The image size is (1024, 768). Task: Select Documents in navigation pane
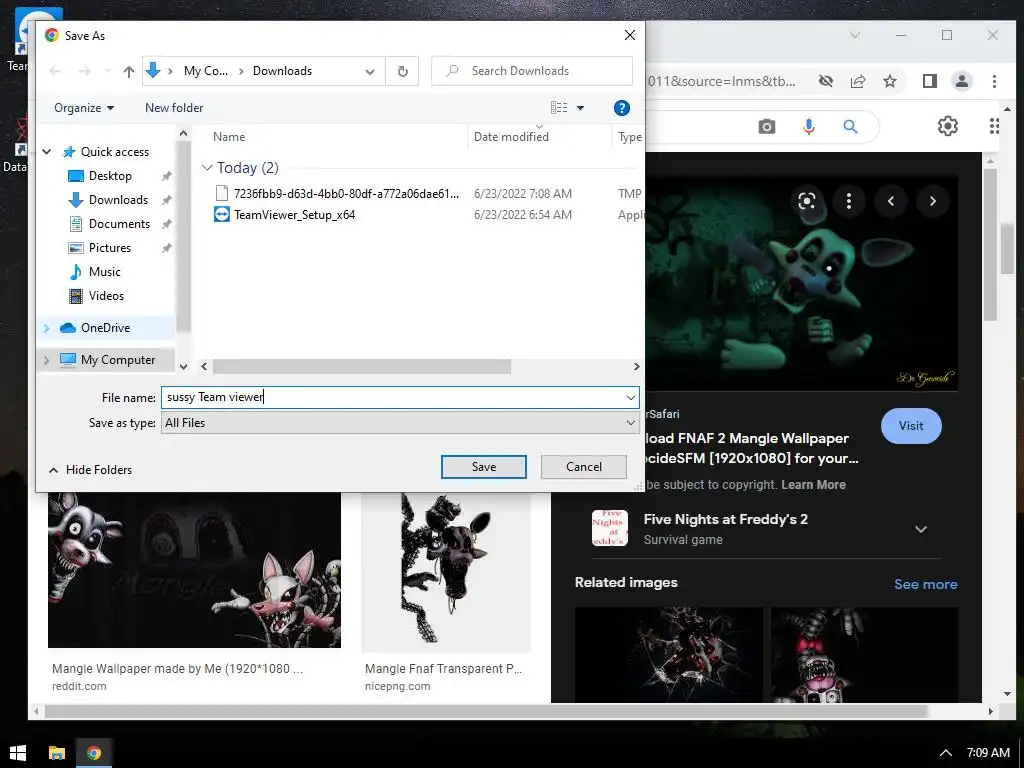click(119, 224)
